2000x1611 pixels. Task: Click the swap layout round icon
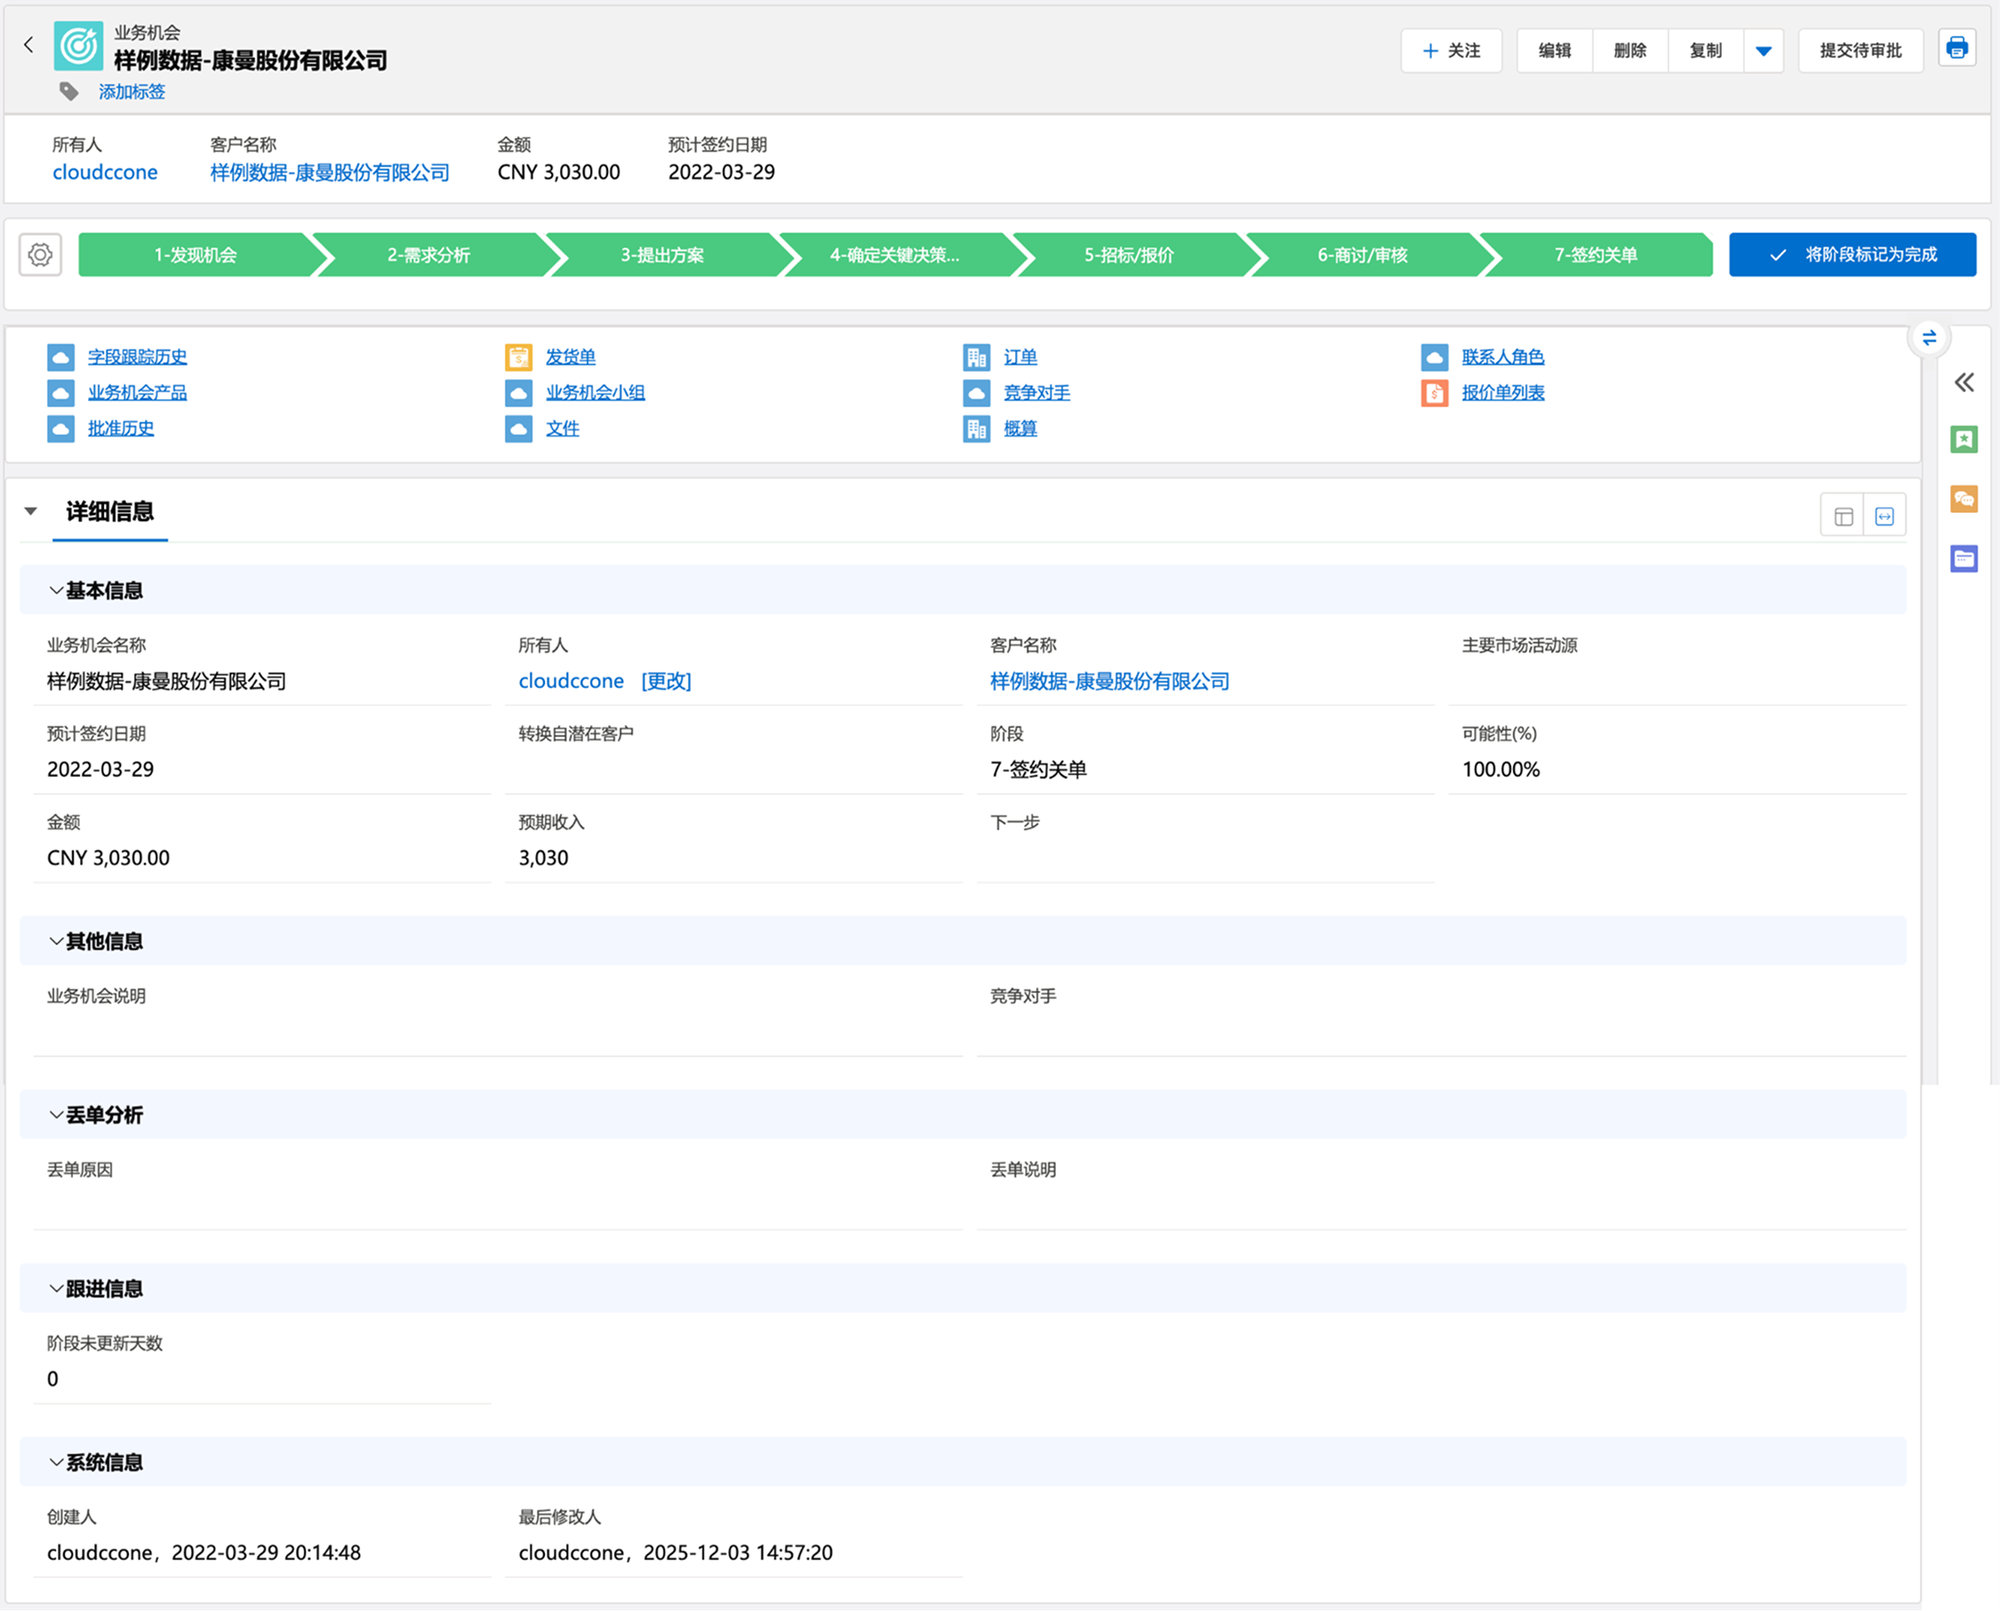tap(1929, 338)
